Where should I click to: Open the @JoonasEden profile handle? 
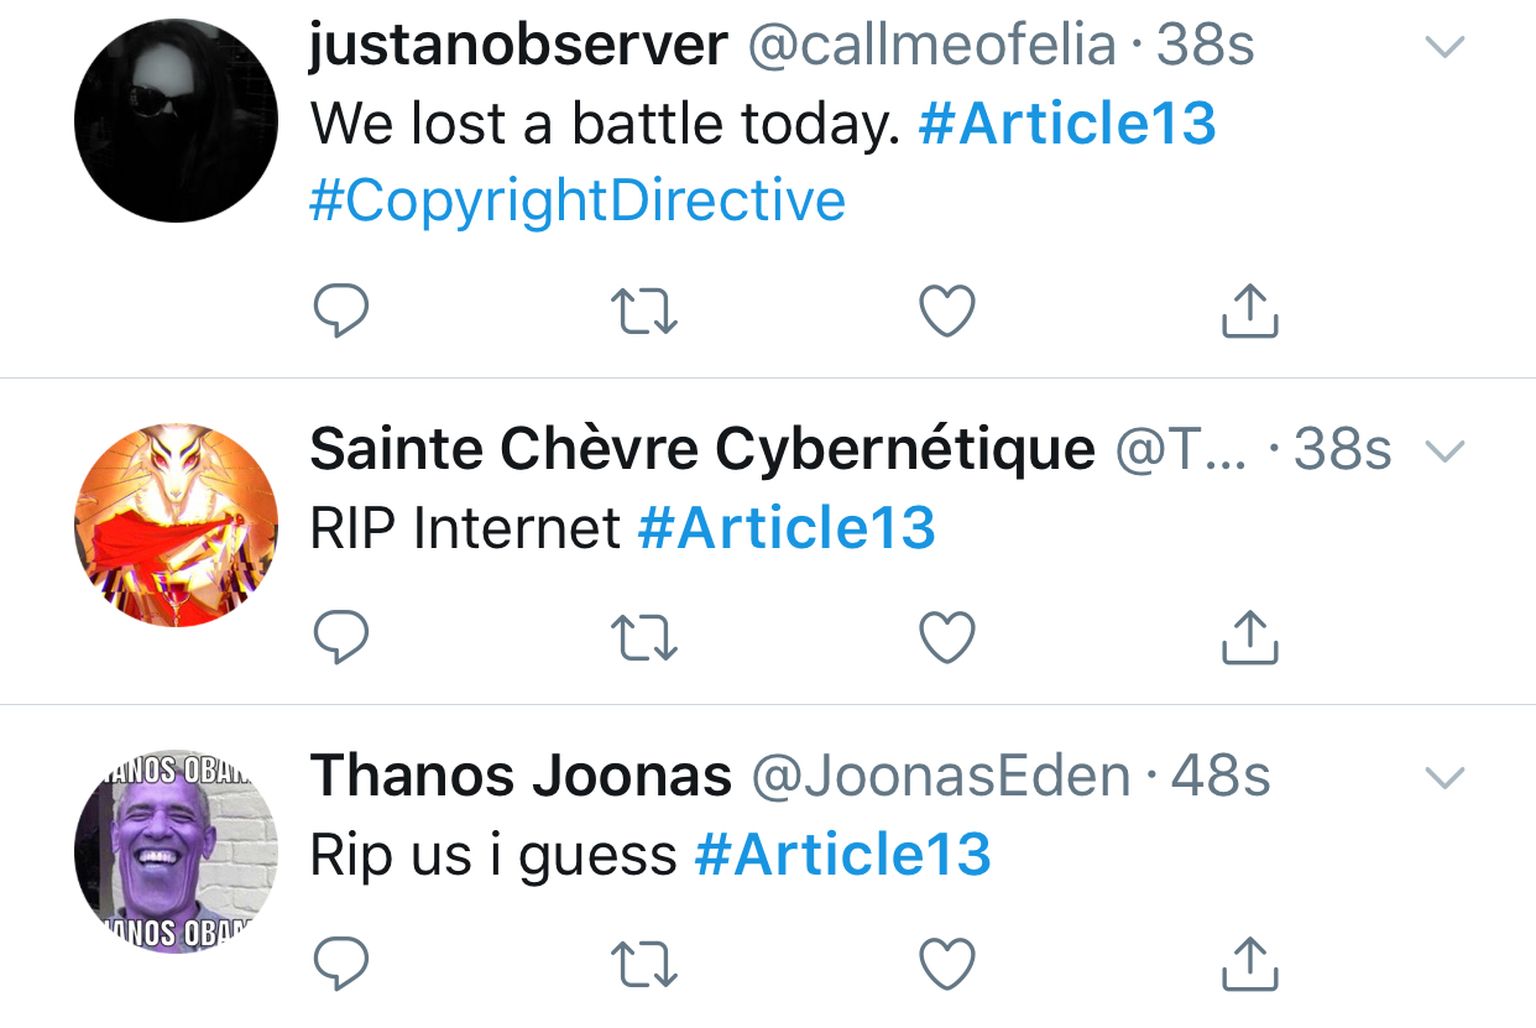(x=941, y=776)
